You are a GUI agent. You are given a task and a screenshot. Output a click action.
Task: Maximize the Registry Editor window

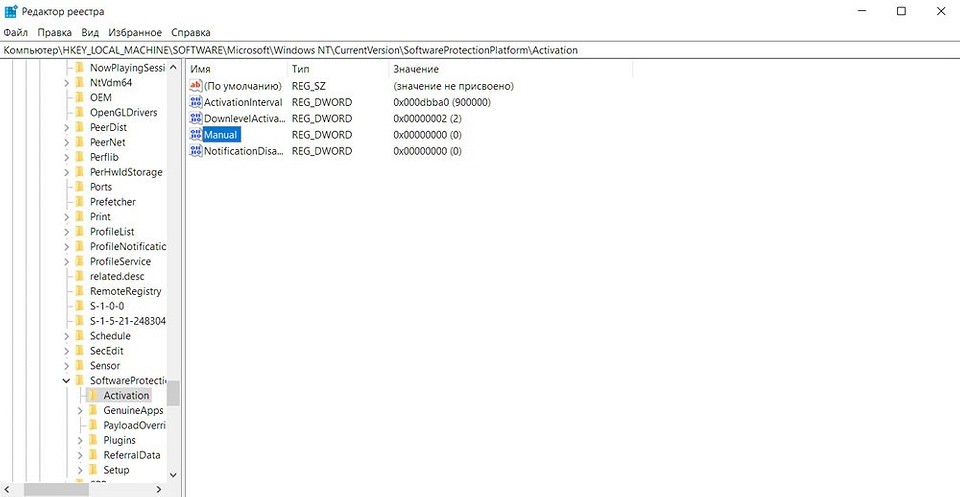901,11
